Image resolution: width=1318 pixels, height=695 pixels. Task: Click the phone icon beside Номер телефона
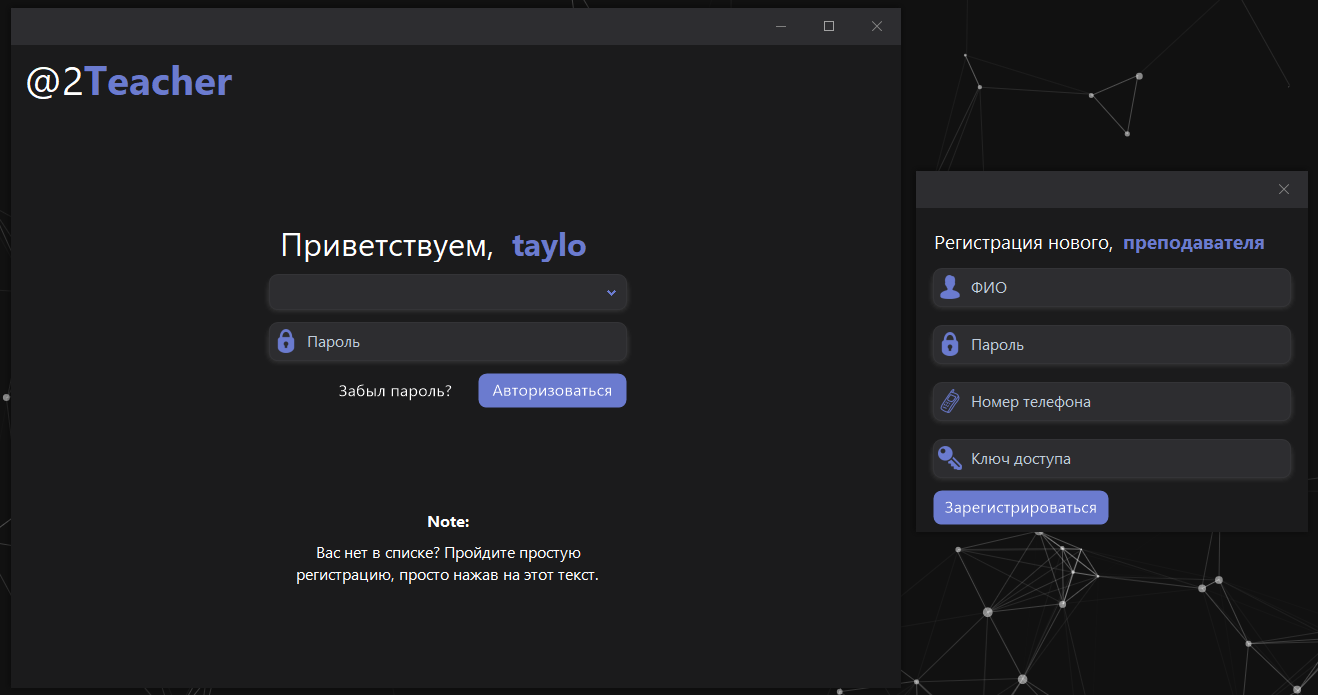coord(949,402)
